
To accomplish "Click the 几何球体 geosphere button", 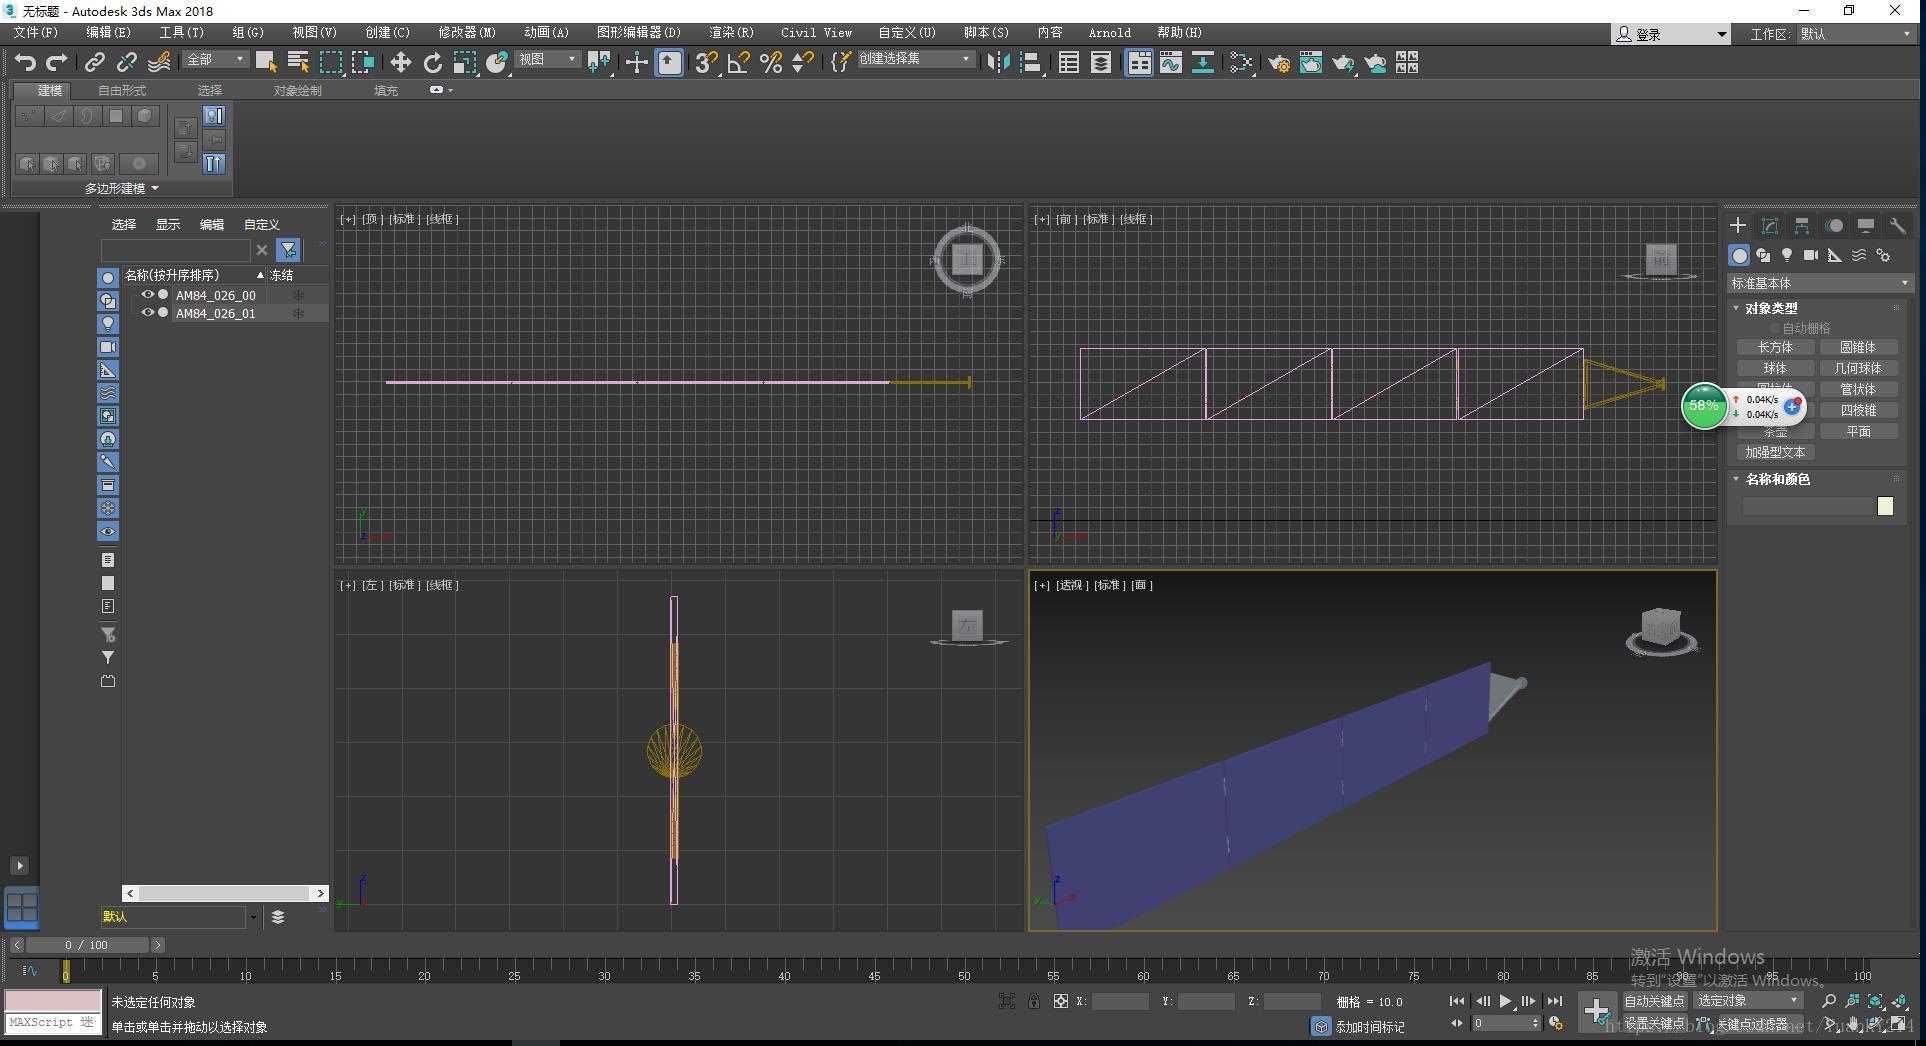I will (1858, 368).
